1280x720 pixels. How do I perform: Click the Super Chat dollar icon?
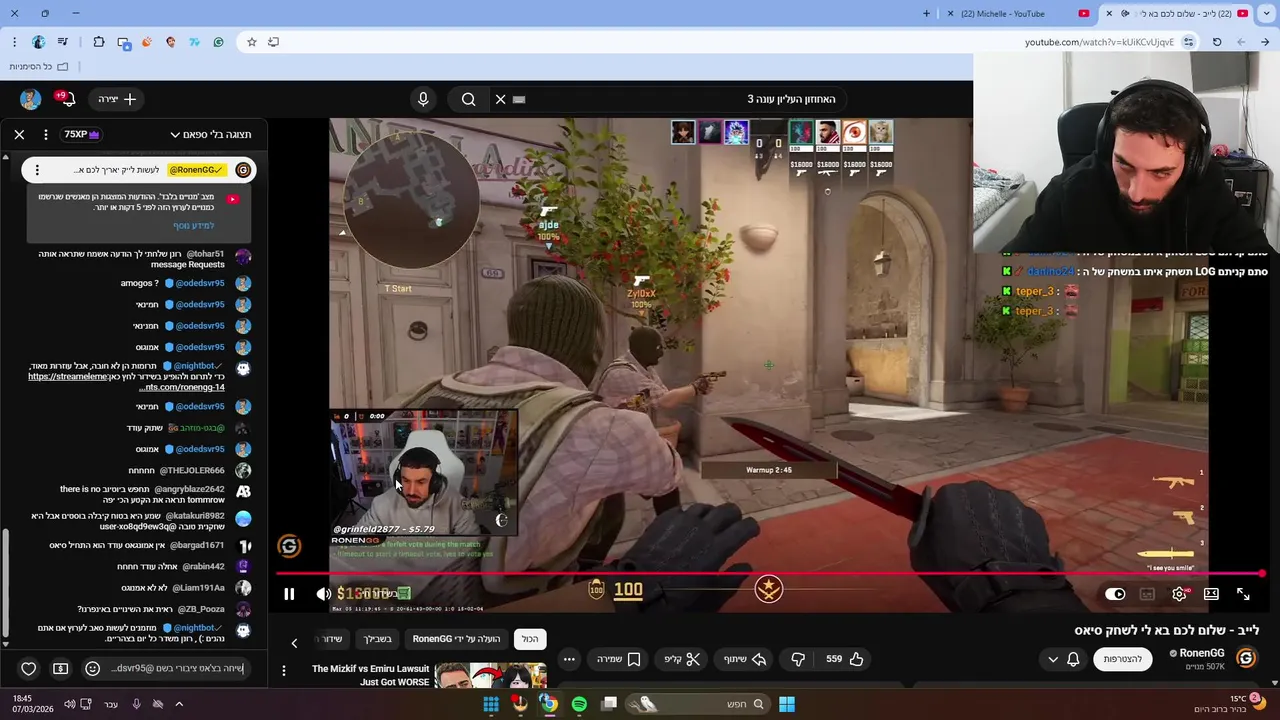(x=61, y=669)
